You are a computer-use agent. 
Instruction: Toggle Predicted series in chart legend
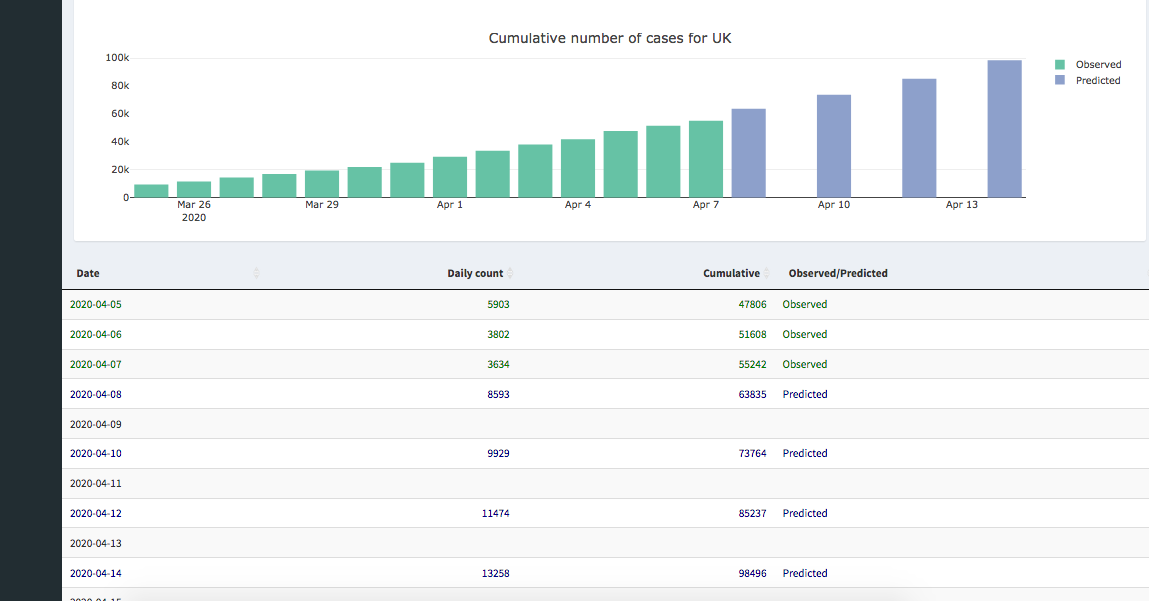pos(1098,81)
